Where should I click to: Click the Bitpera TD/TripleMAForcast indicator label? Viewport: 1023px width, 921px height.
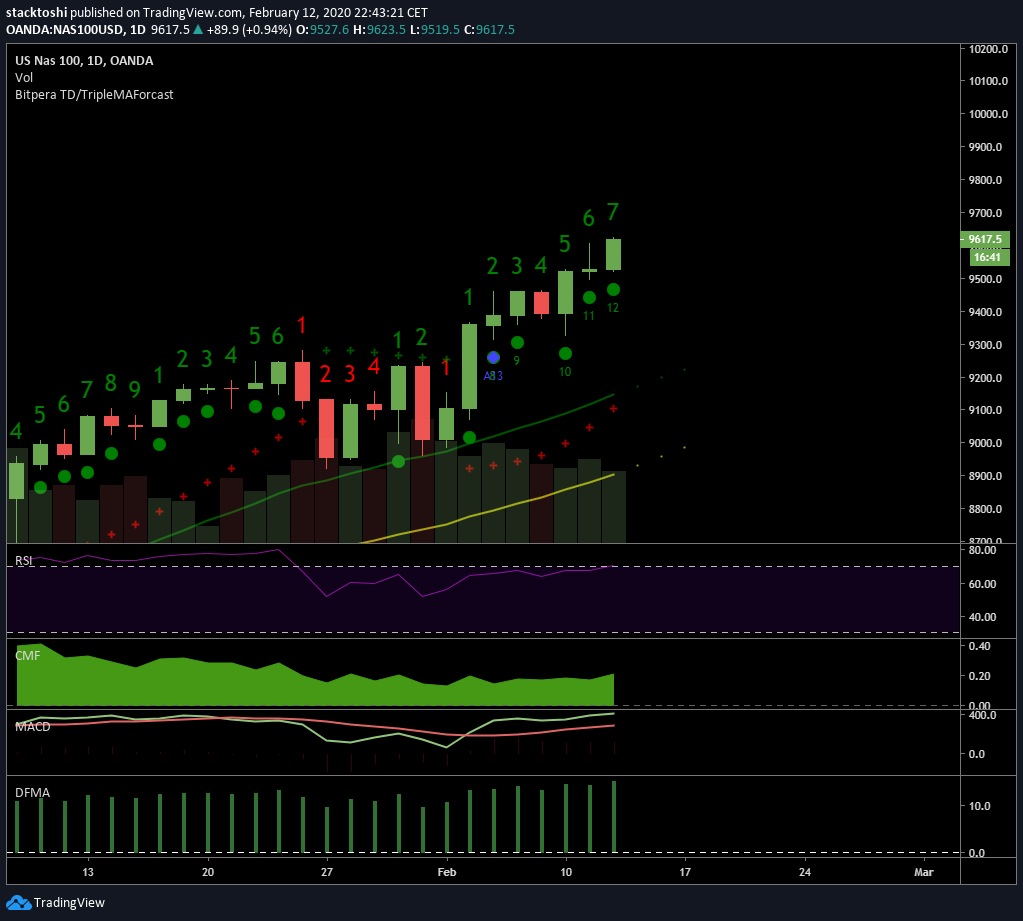tap(94, 95)
